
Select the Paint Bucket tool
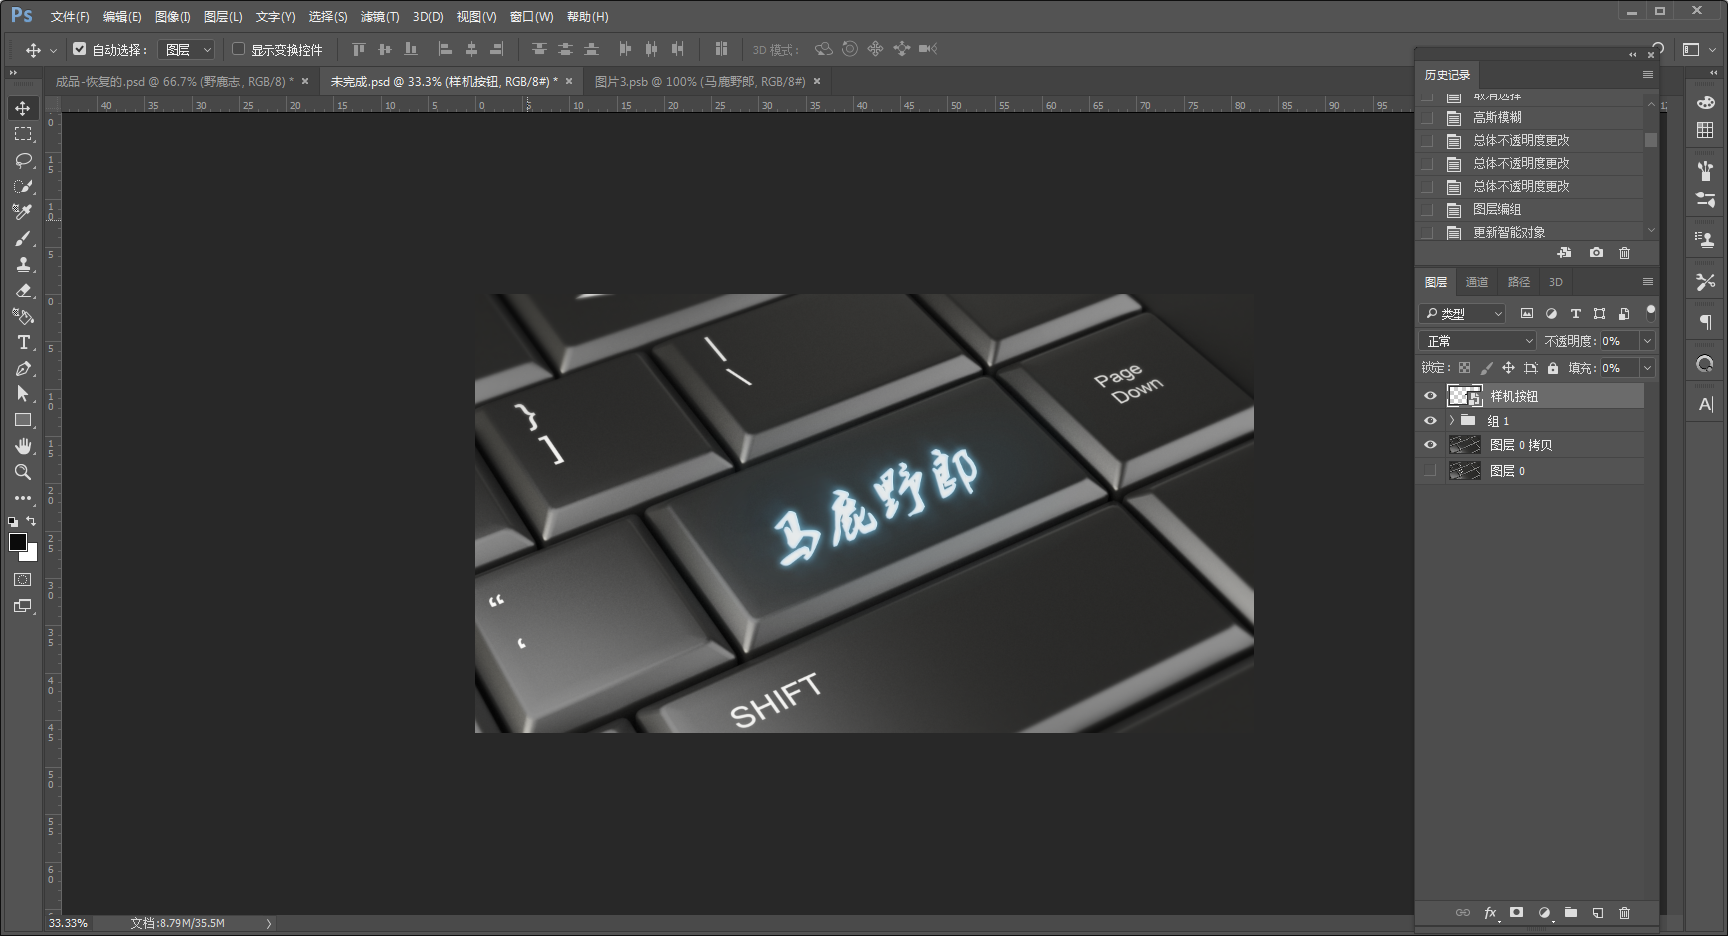click(x=23, y=316)
